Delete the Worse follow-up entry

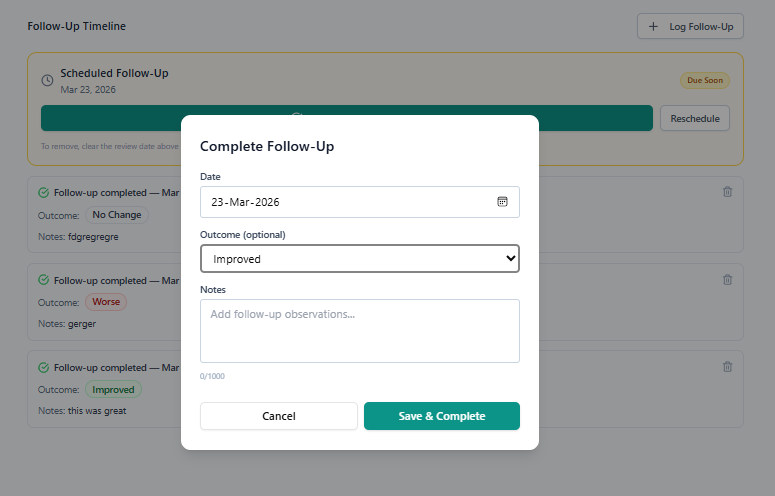727,280
